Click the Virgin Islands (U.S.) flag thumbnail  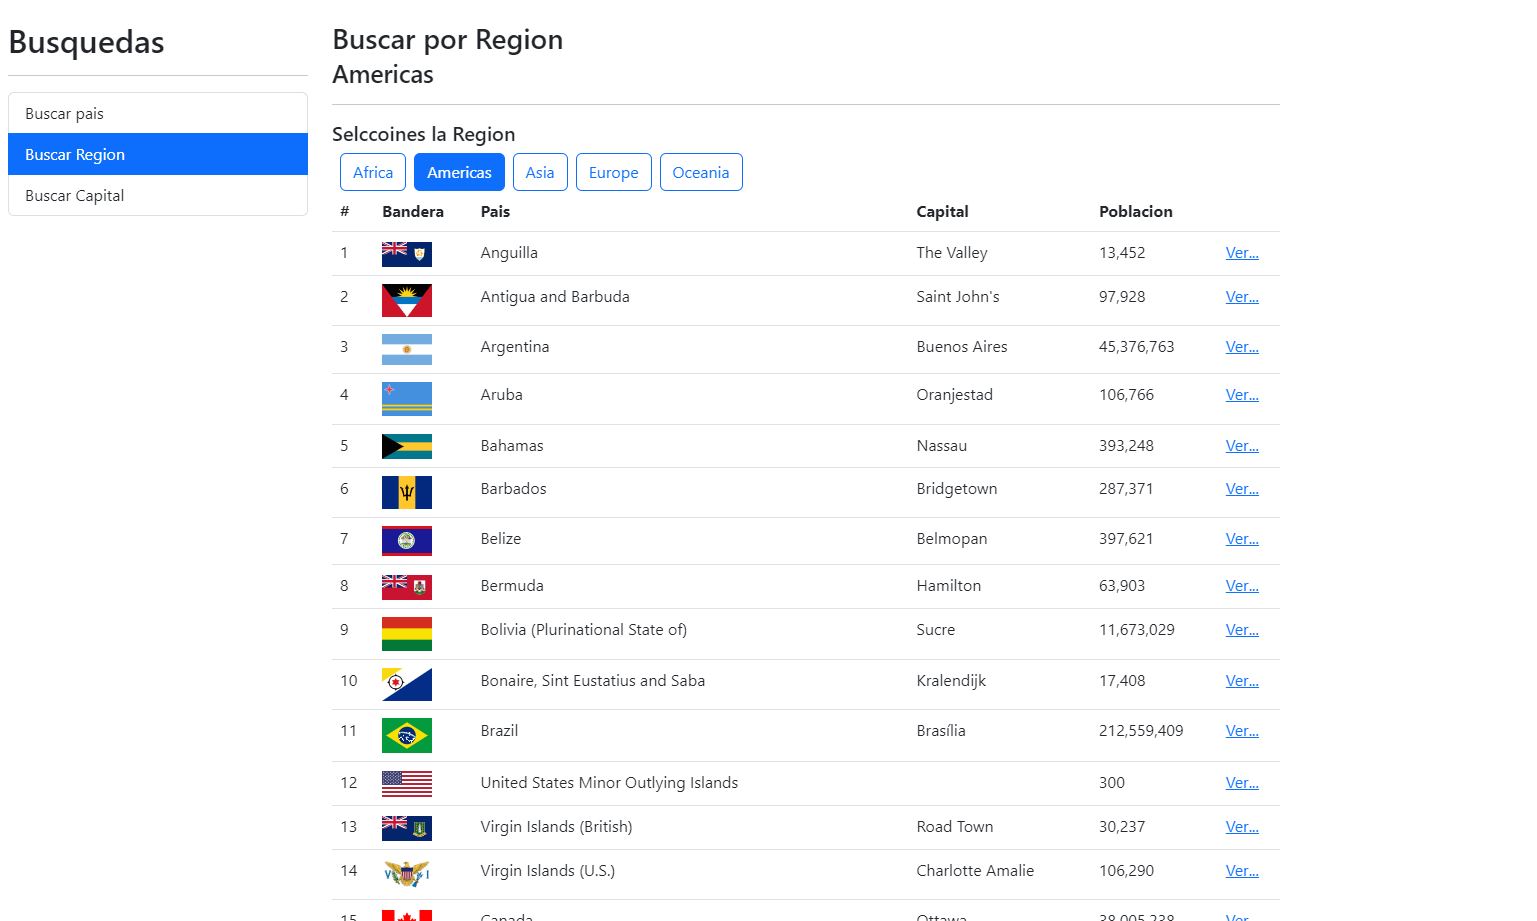[406, 872]
